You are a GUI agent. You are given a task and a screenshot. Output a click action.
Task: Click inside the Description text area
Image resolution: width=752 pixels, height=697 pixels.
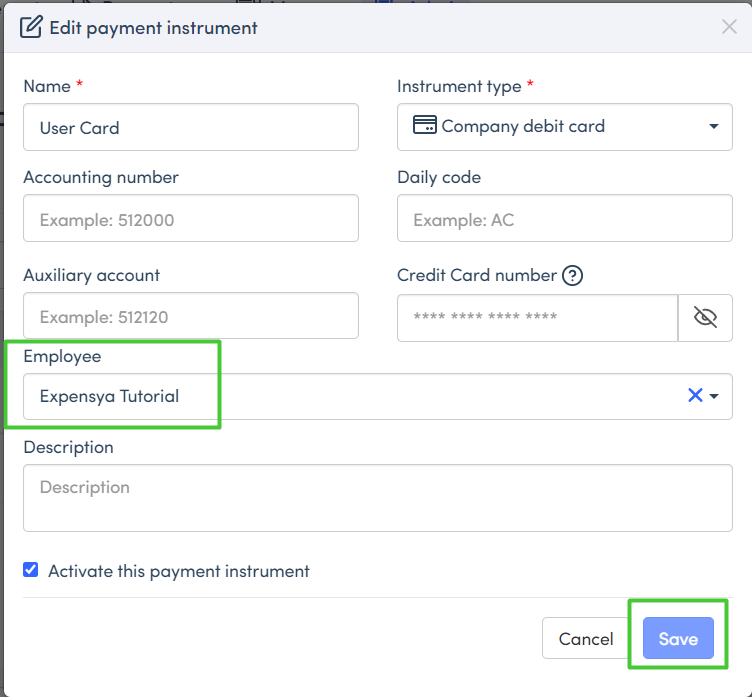(377, 497)
